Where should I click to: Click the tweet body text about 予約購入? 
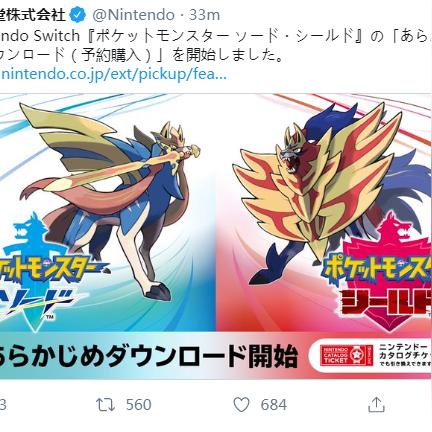pos(142,55)
